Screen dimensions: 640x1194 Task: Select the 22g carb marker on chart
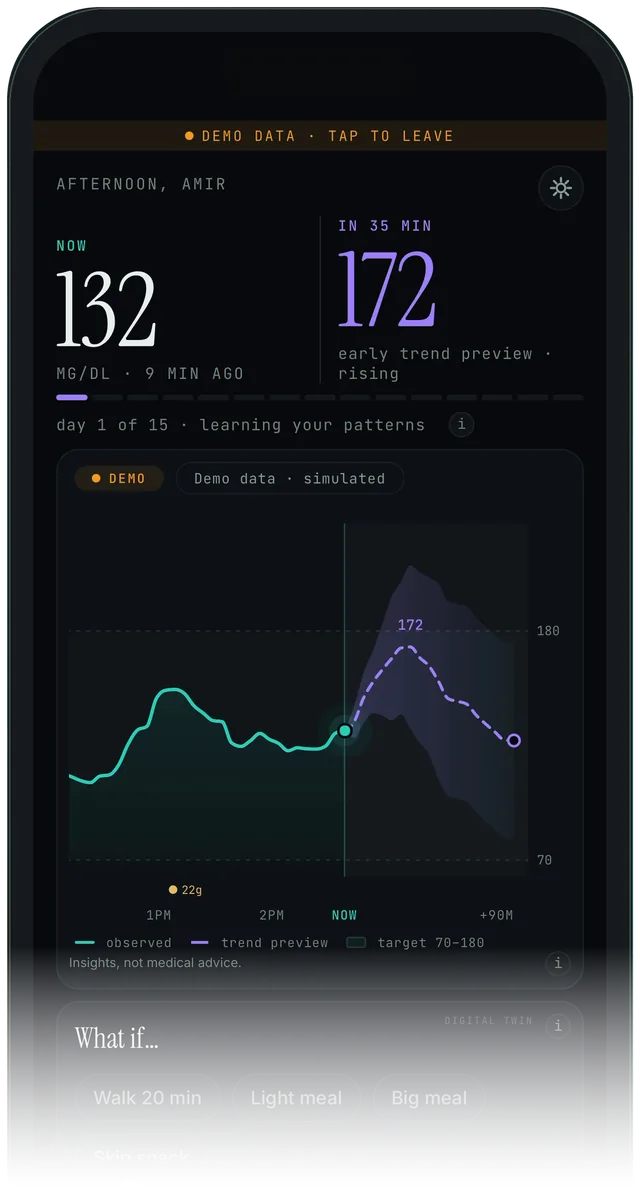(x=185, y=889)
